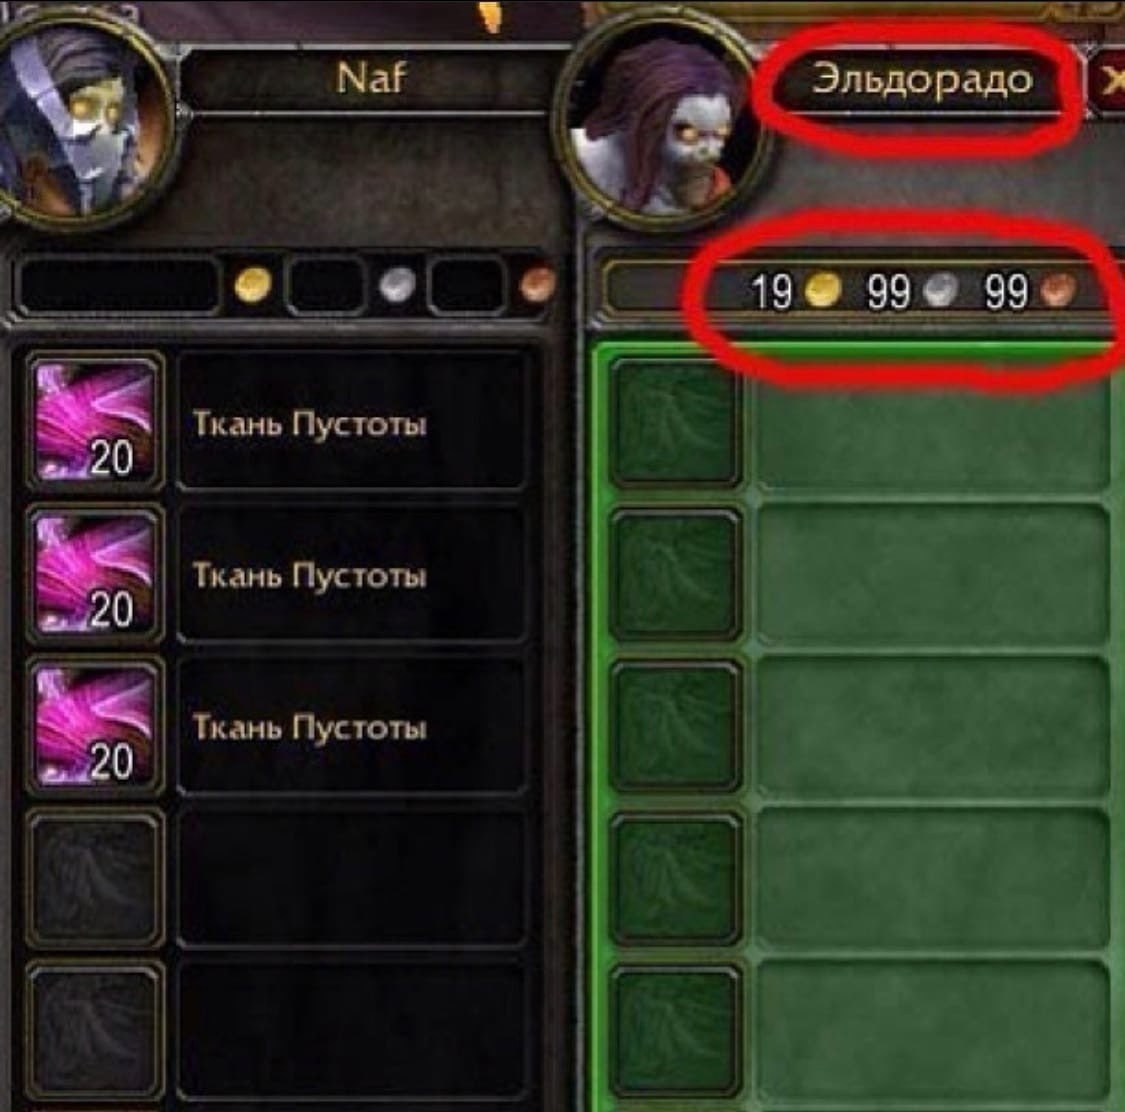Screen dimensions: 1125x1112
Task: Focus Naf's empty silver amount field
Action: coord(325,285)
